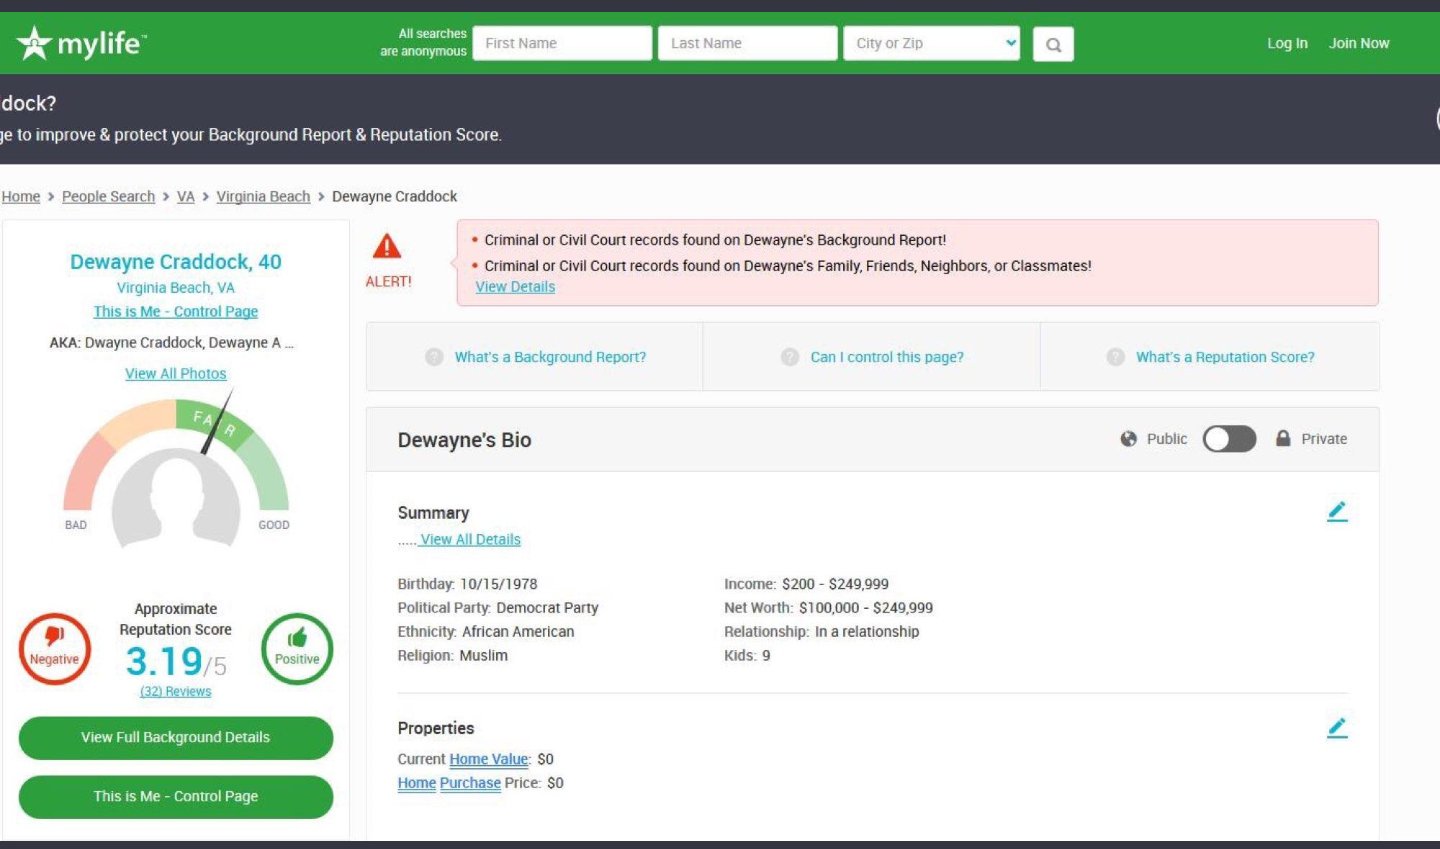Screen dimensions: 1440x849
Task: Click the Join Now link
Action: coord(1359,43)
